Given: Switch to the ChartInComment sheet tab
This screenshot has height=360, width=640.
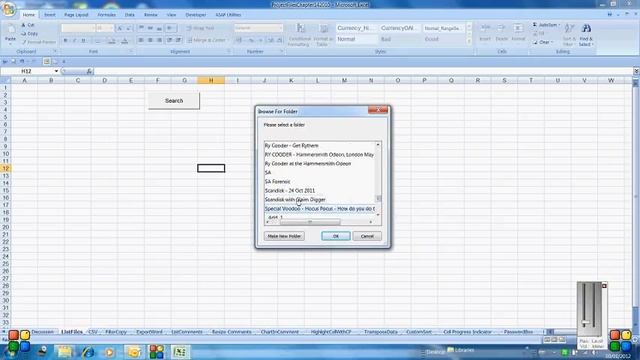Looking at the screenshot, I should 280,332.
